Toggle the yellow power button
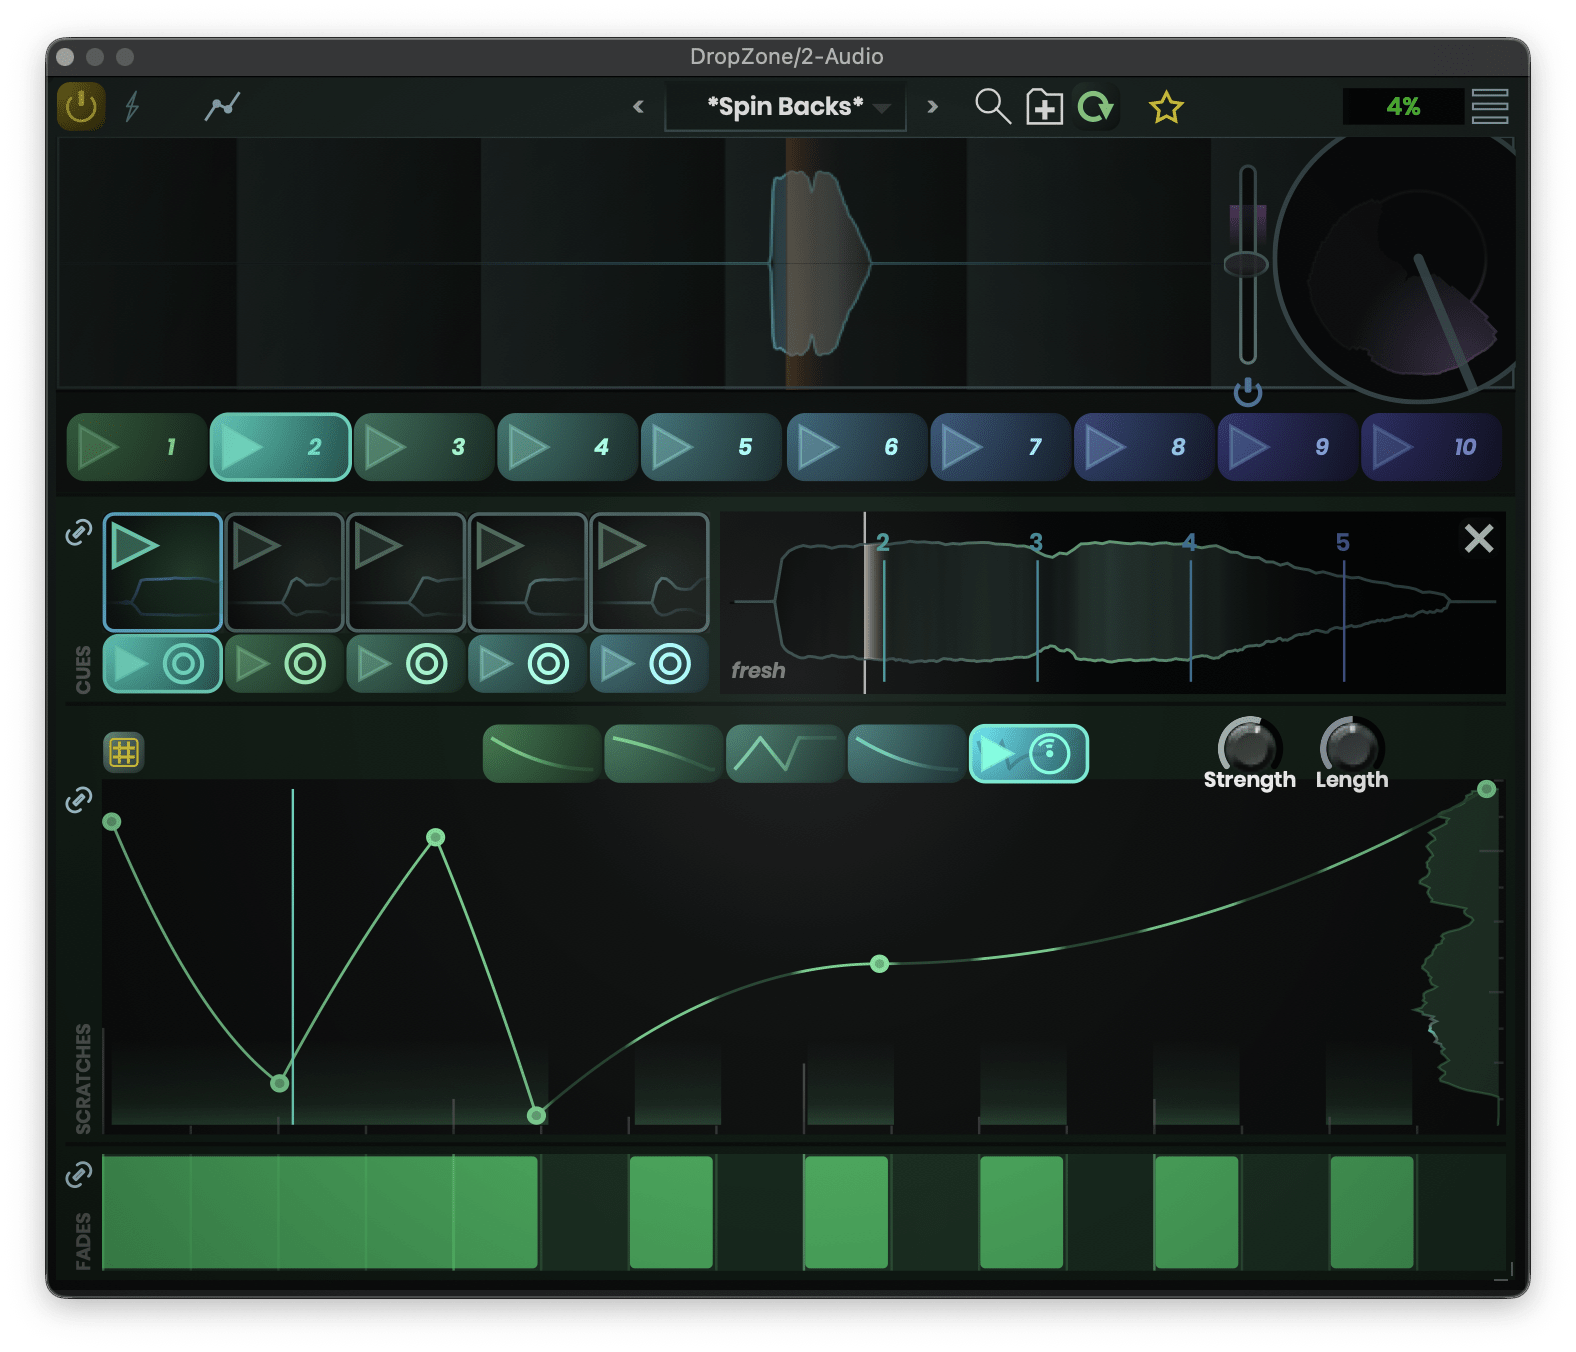This screenshot has width=1576, height=1352. (x=81, y=106)
